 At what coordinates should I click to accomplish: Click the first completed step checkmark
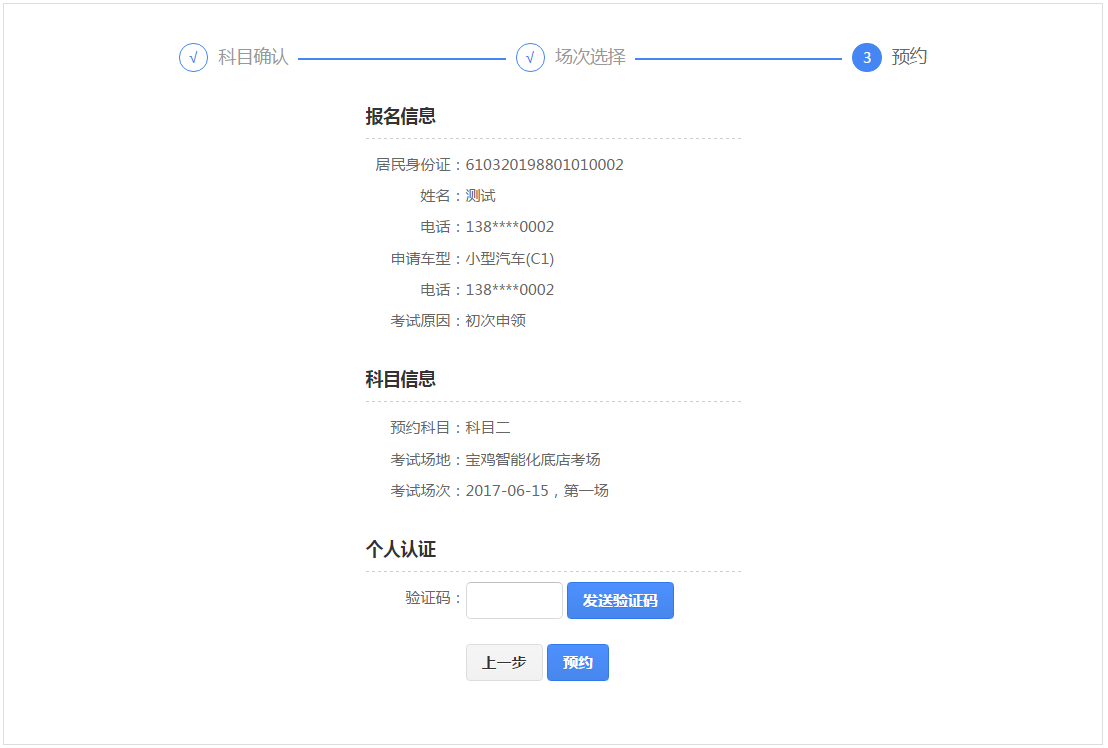pyautogui.click(x=193, y=58)
